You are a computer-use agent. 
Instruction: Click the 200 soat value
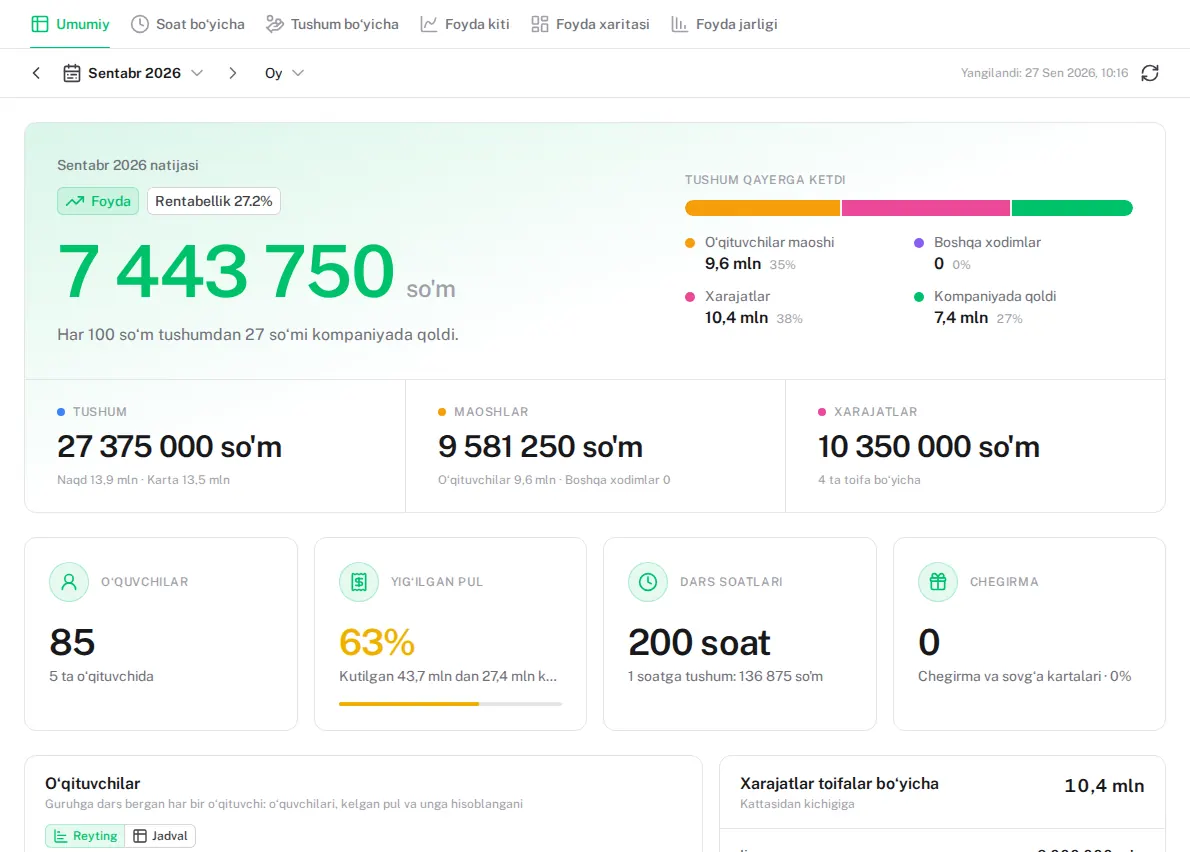point(699,643)
